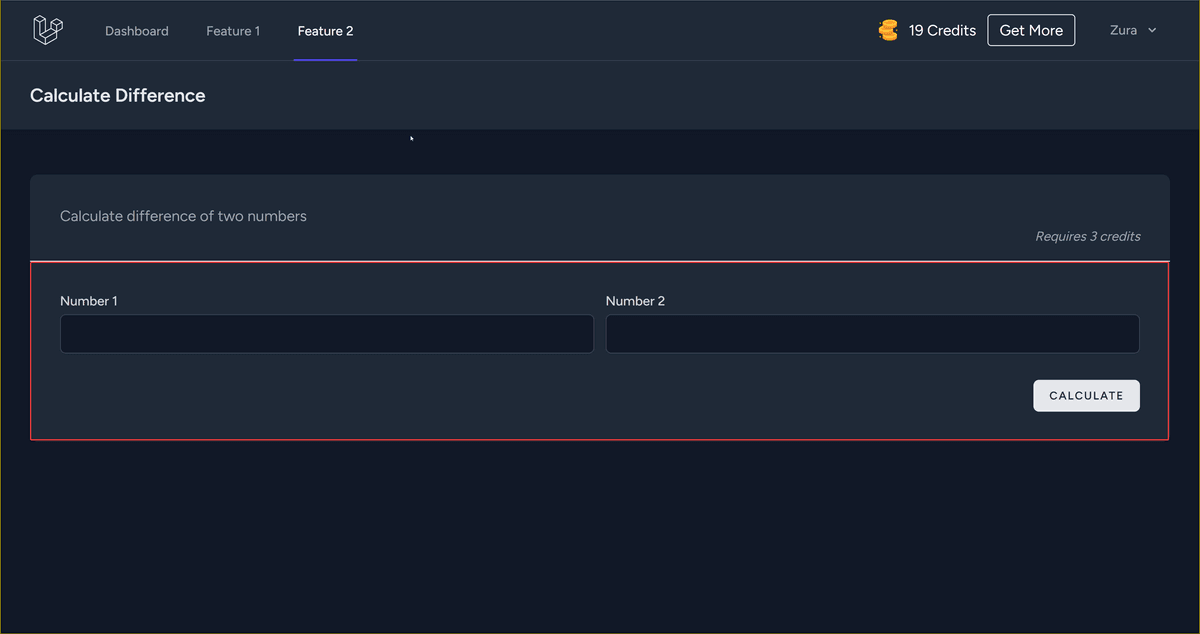Click the Number 1 field label

(89, 301)
